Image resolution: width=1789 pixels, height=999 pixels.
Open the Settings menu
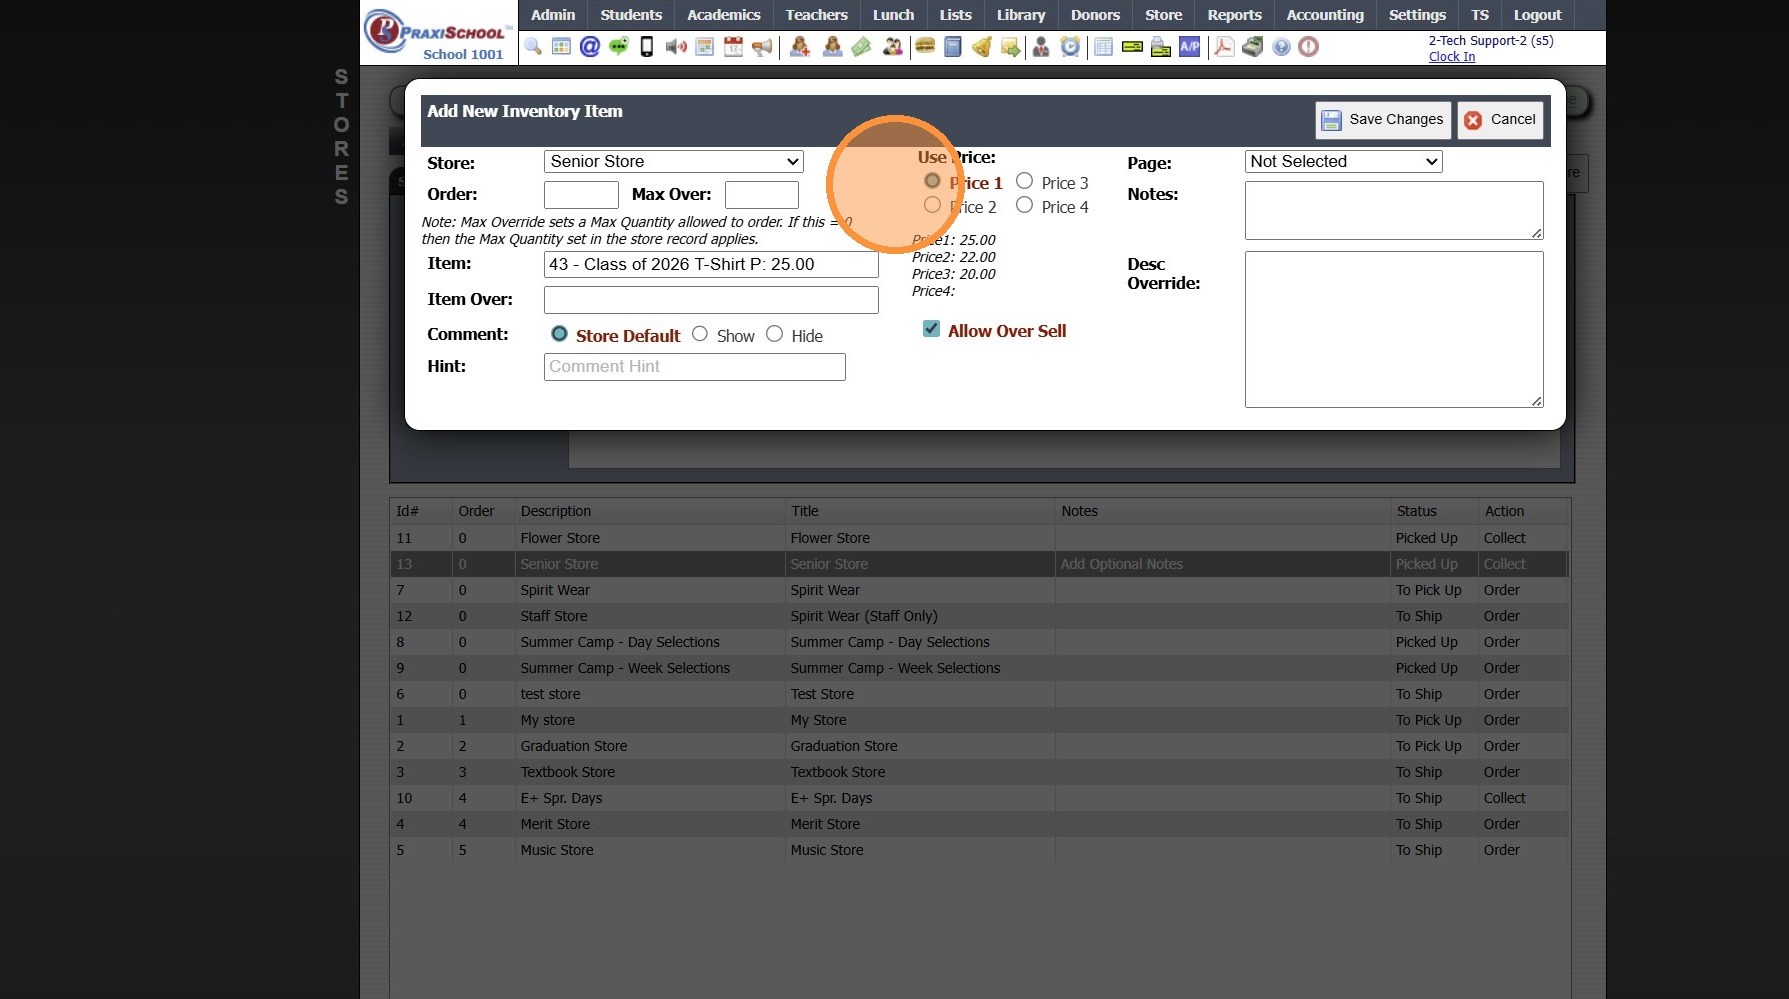coord(1417,15)
